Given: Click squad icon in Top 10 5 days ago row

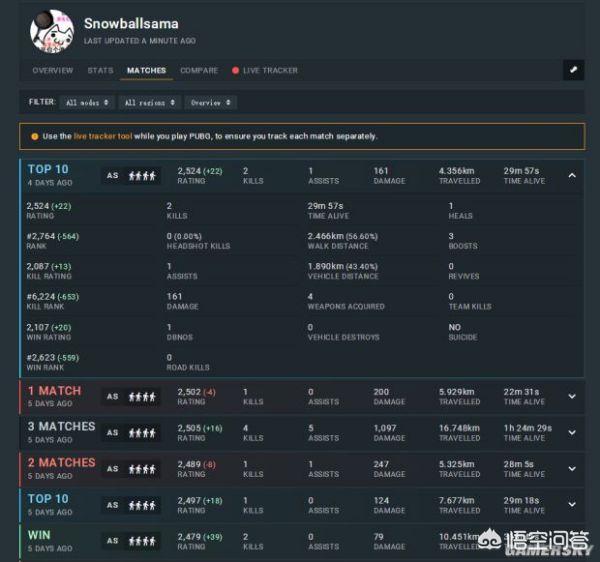Looking at the screenshot, I should [142, 505].
